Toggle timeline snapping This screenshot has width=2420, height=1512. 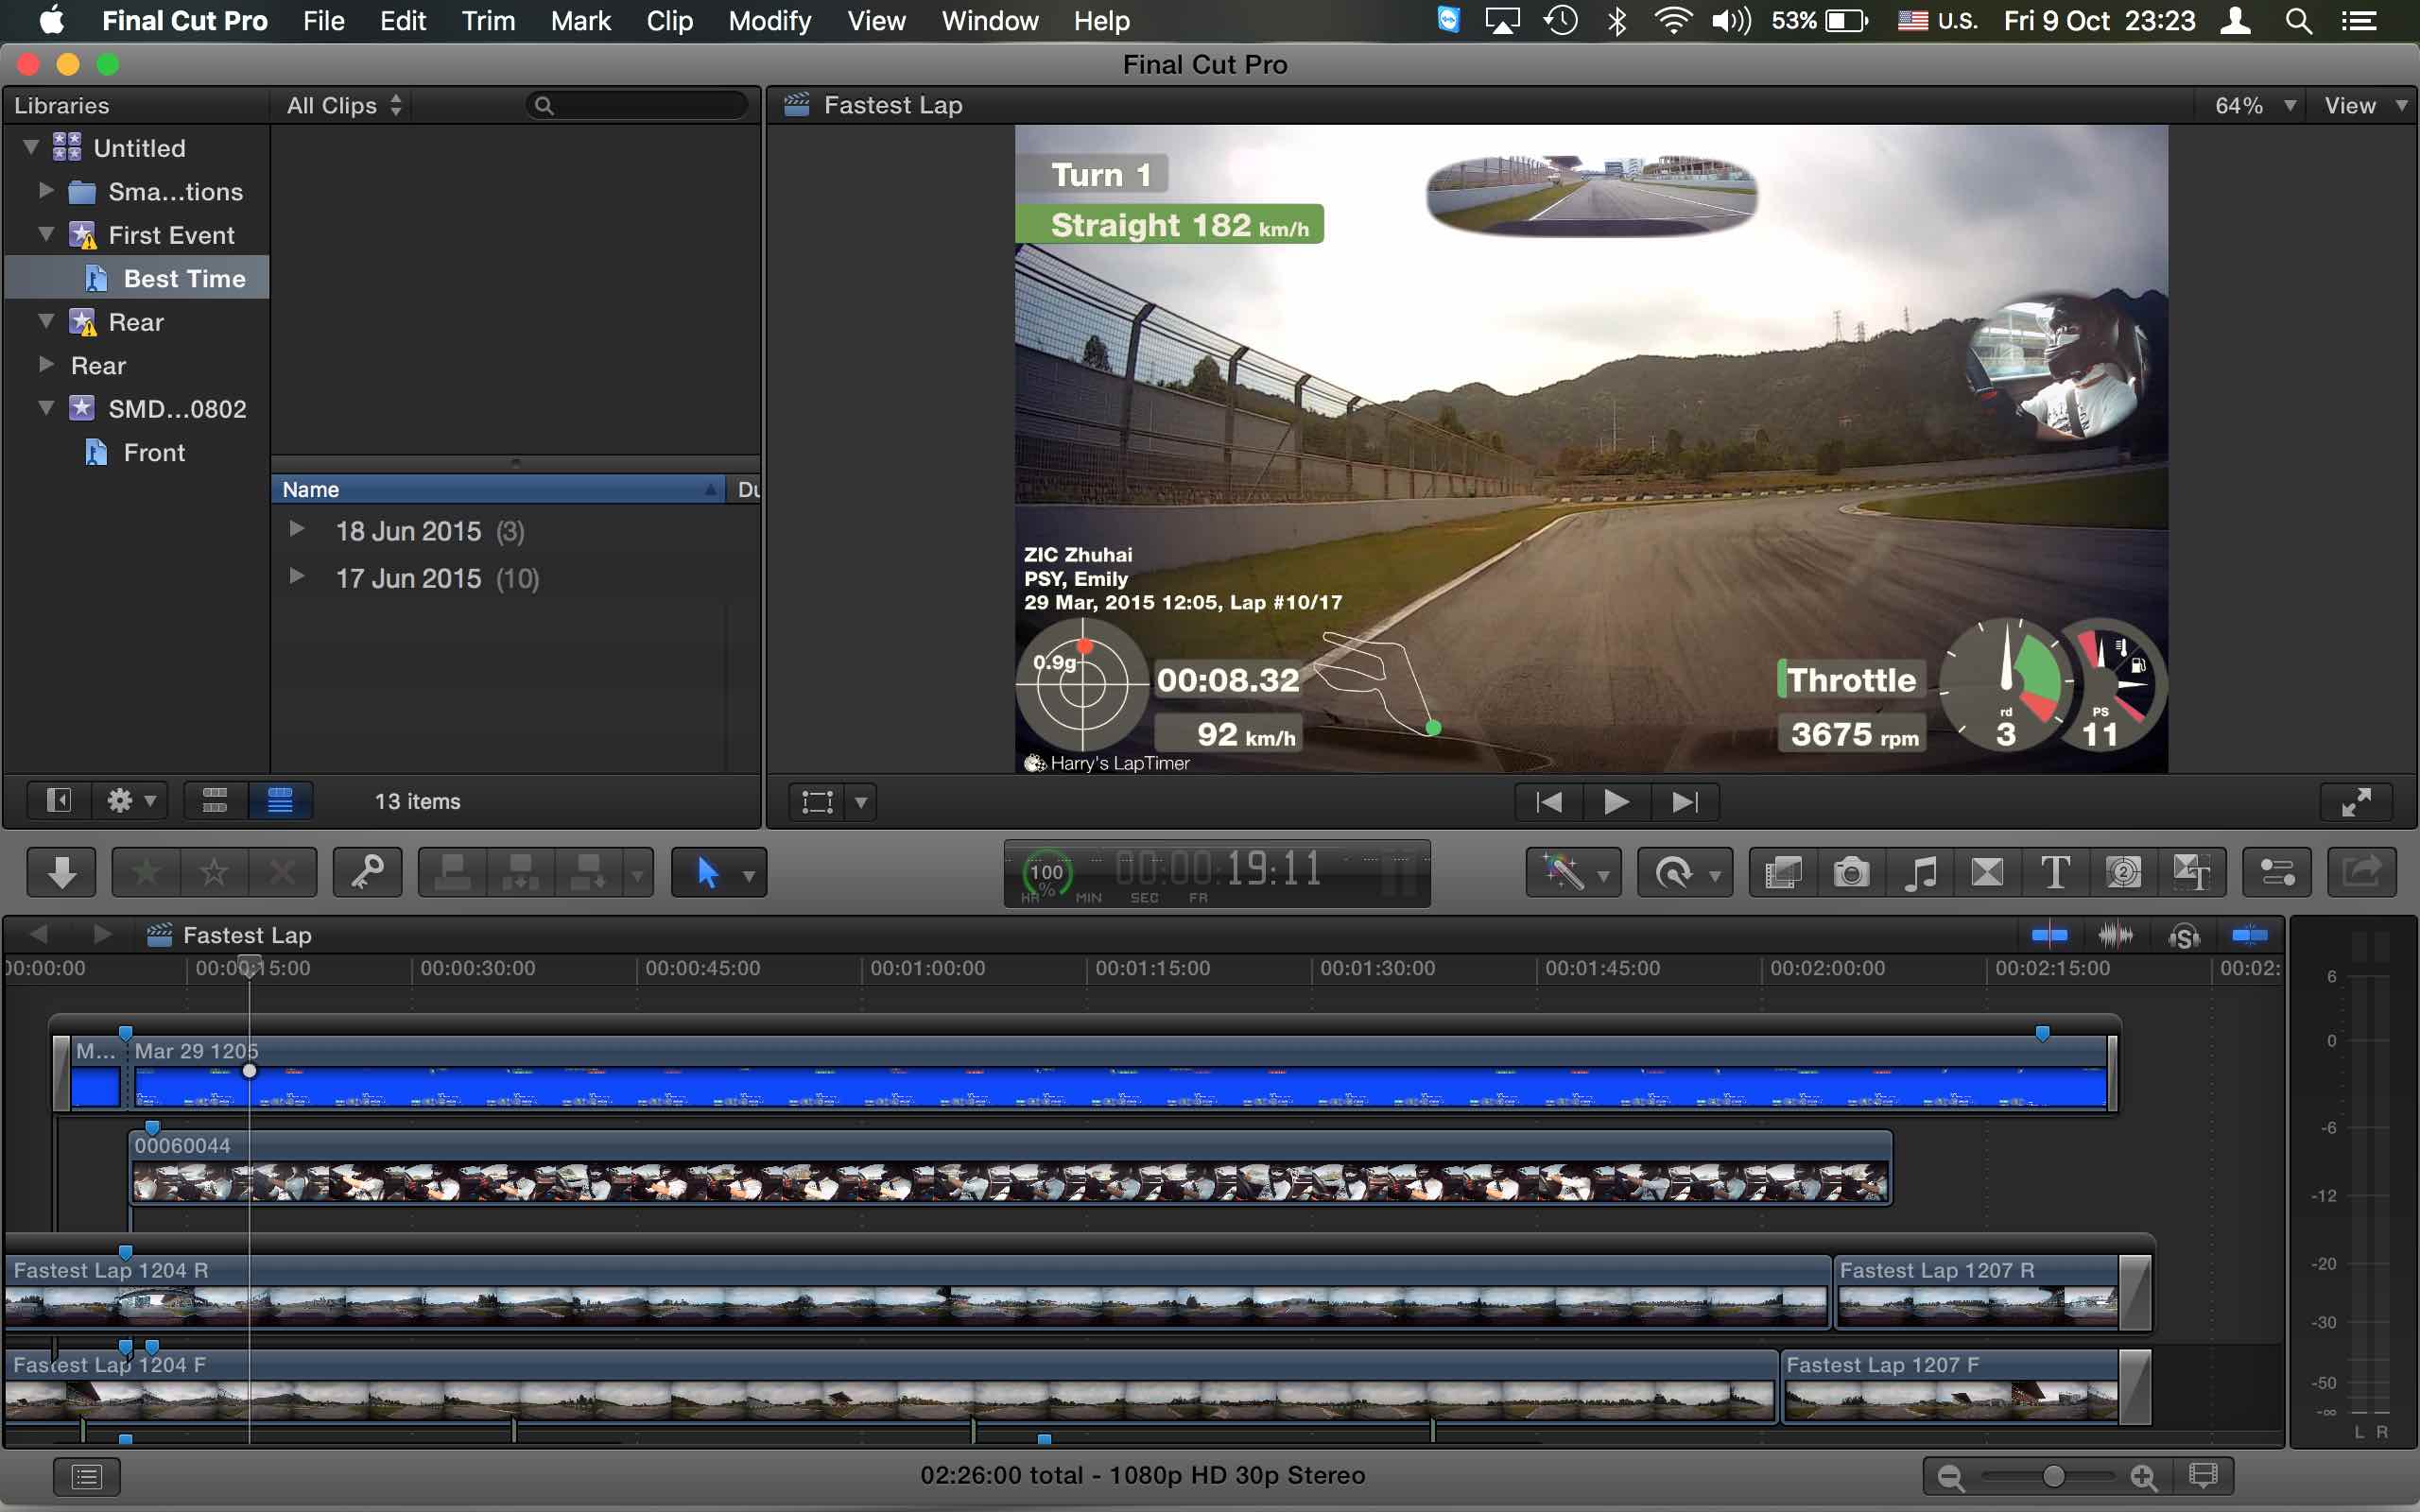click(x=2249, y=935)
